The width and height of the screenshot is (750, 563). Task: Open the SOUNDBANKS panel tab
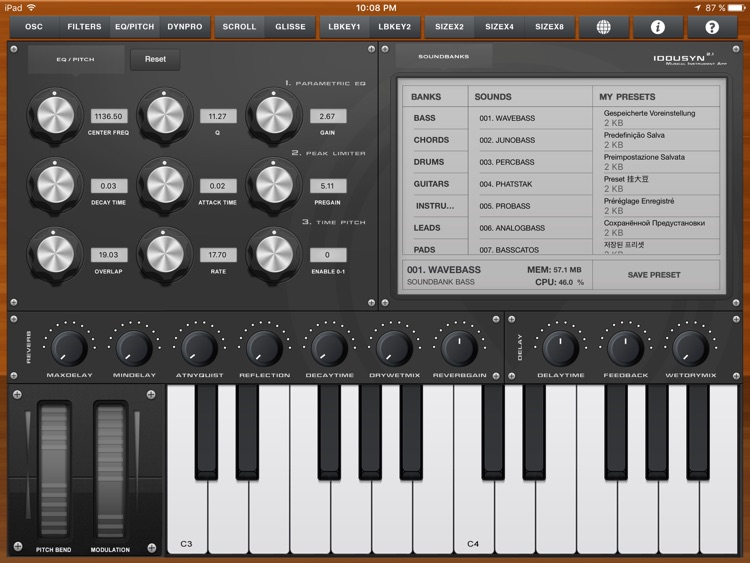tap(443, 57)
